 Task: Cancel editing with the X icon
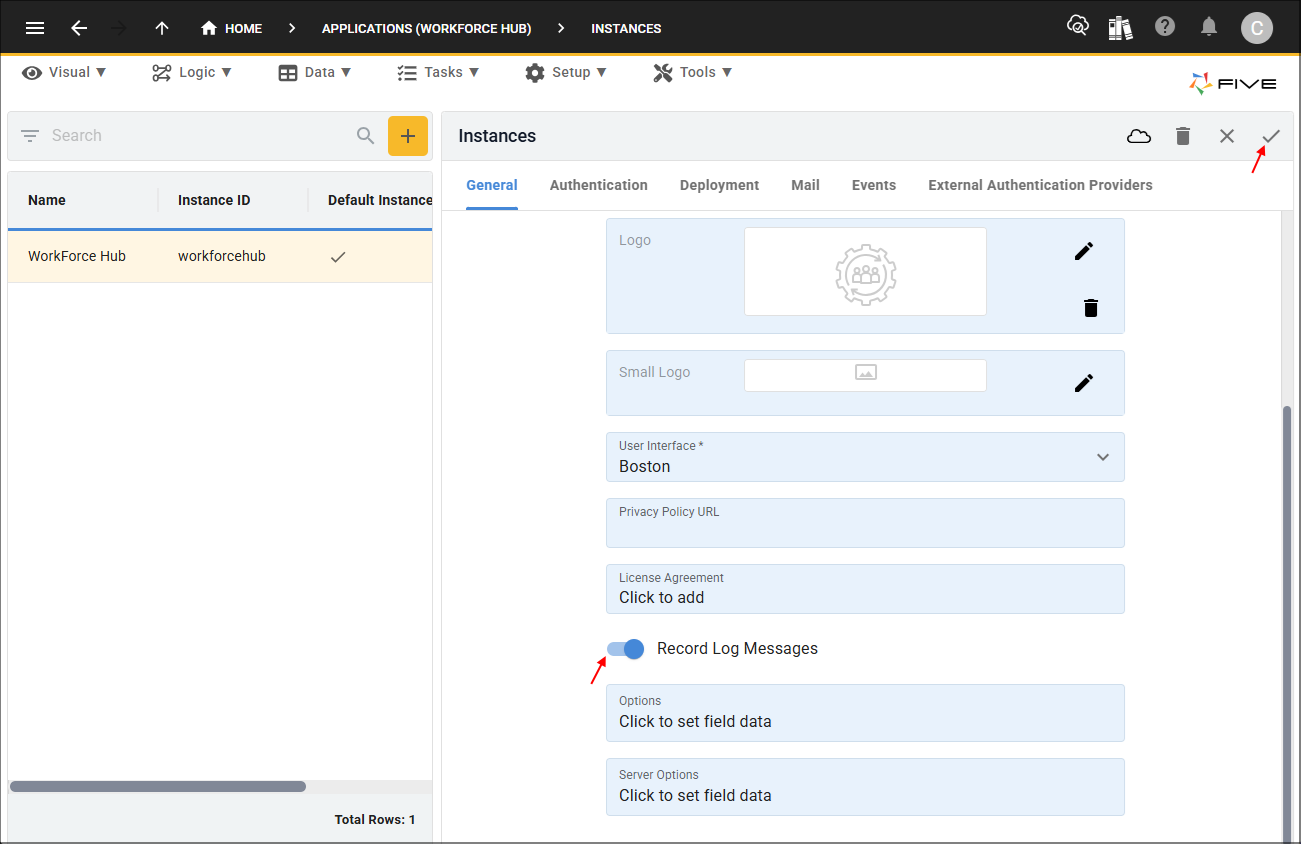coord(1227,136)
